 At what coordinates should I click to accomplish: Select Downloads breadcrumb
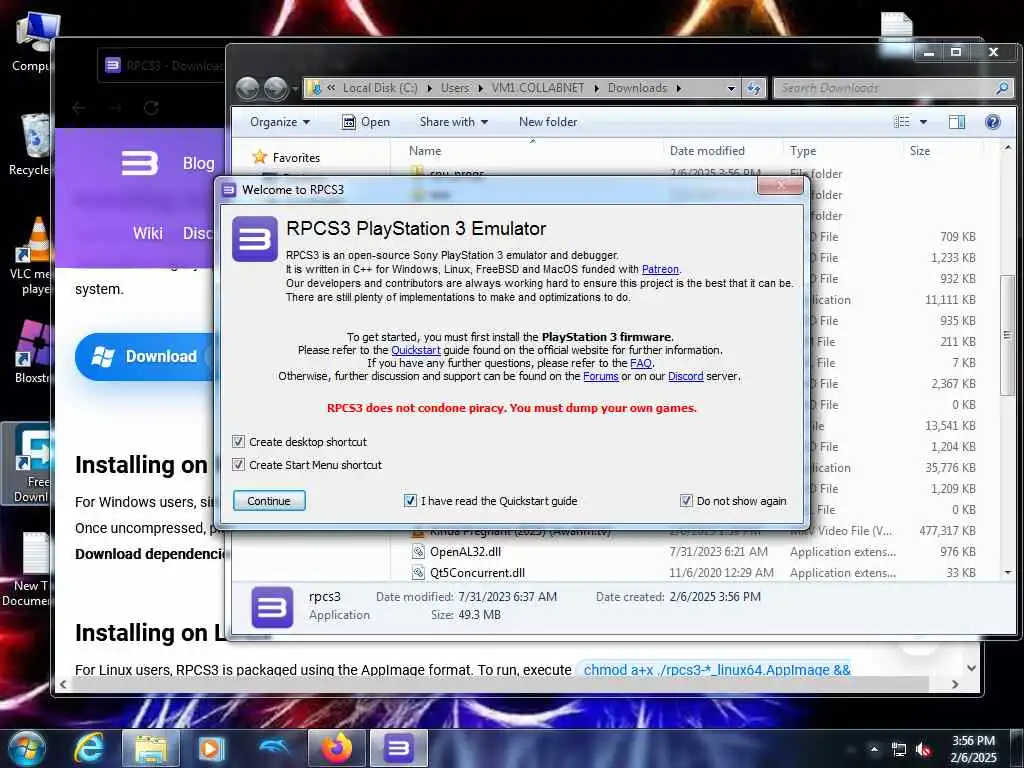(x=637, y=88)
